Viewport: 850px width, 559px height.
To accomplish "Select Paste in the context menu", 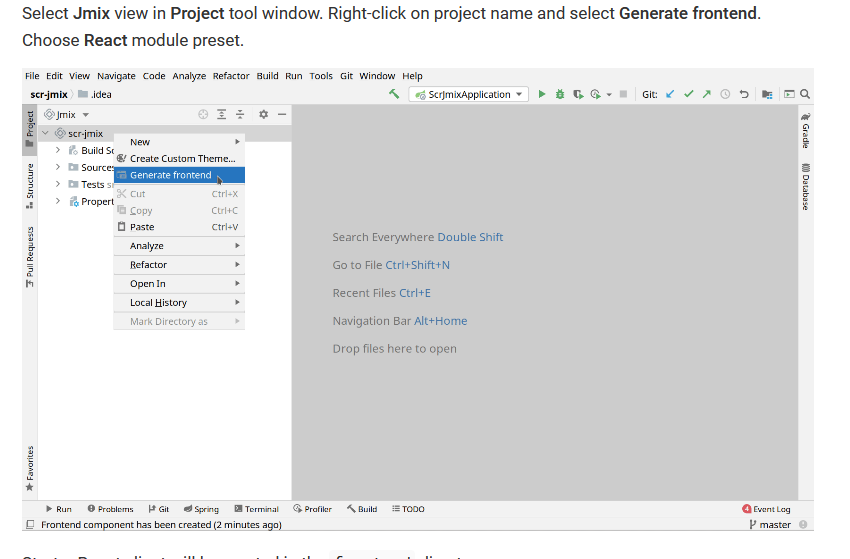I will coord(179,227).
